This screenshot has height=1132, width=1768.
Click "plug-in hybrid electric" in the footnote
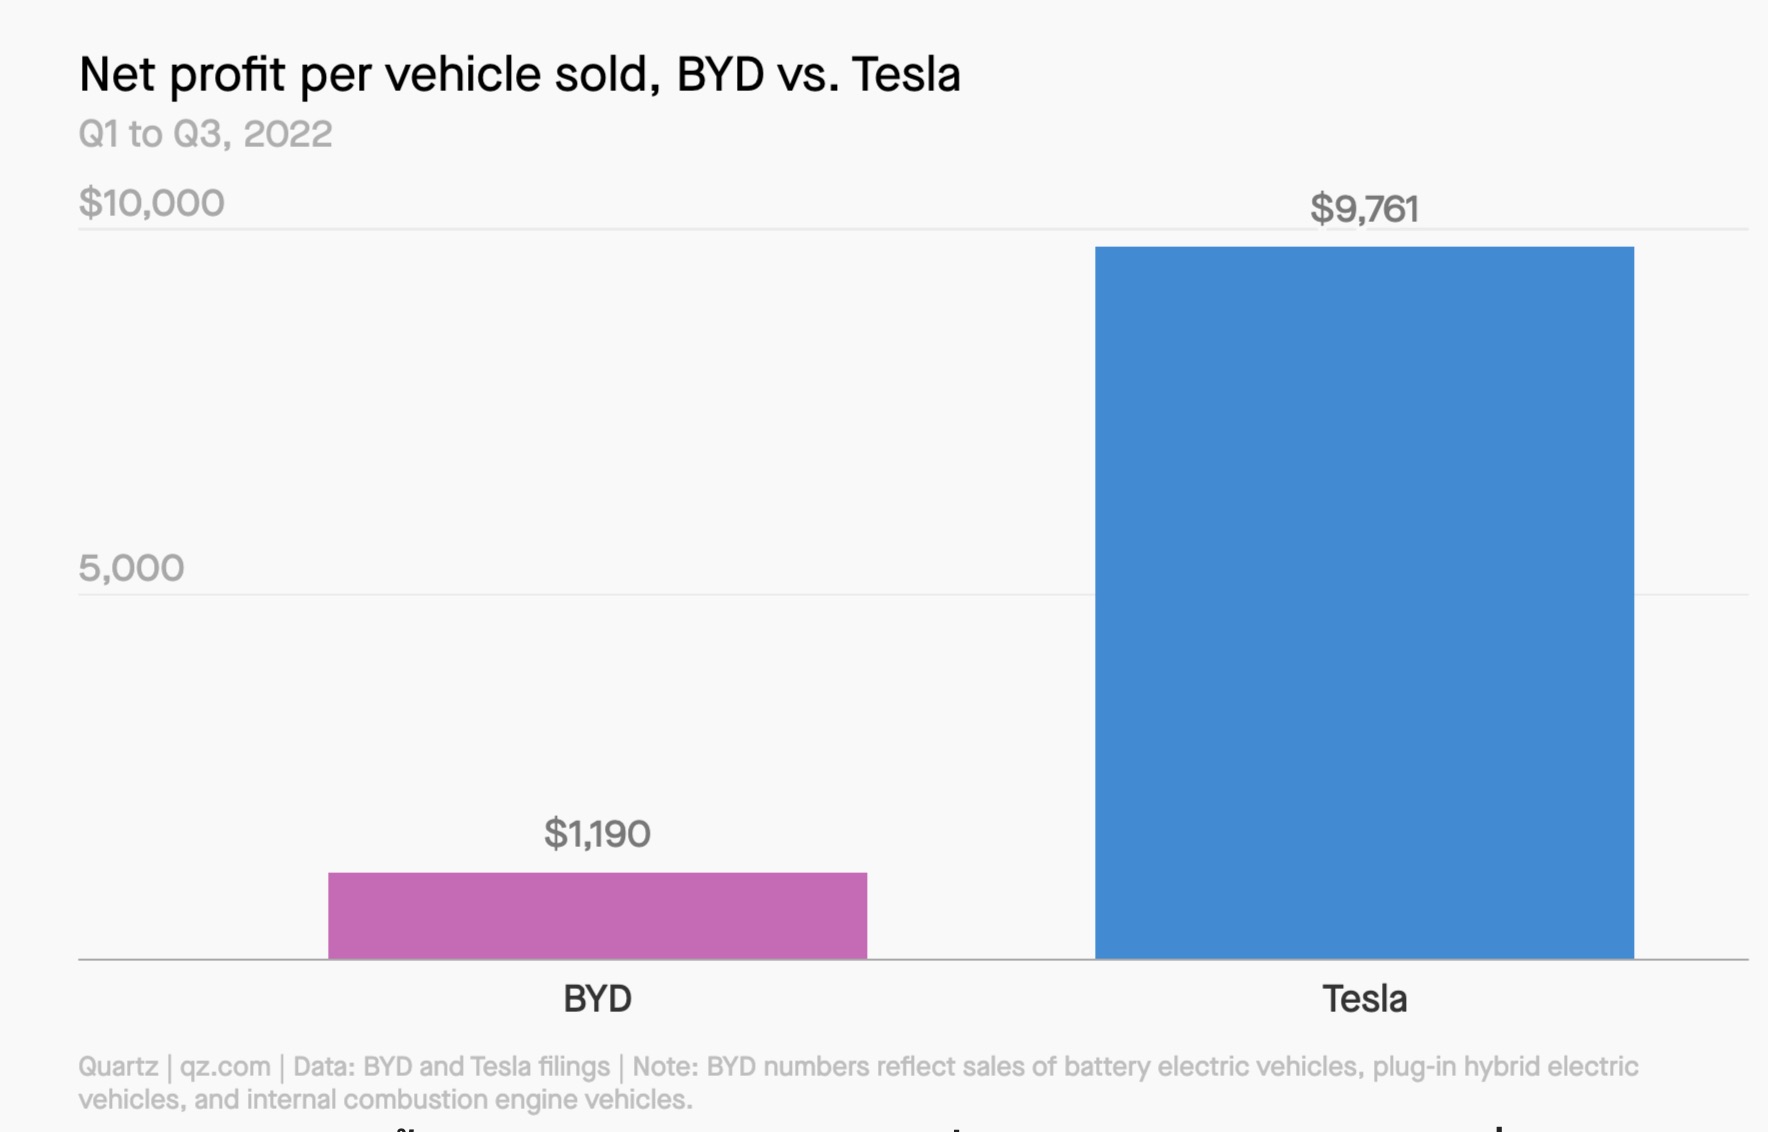1505,1067
